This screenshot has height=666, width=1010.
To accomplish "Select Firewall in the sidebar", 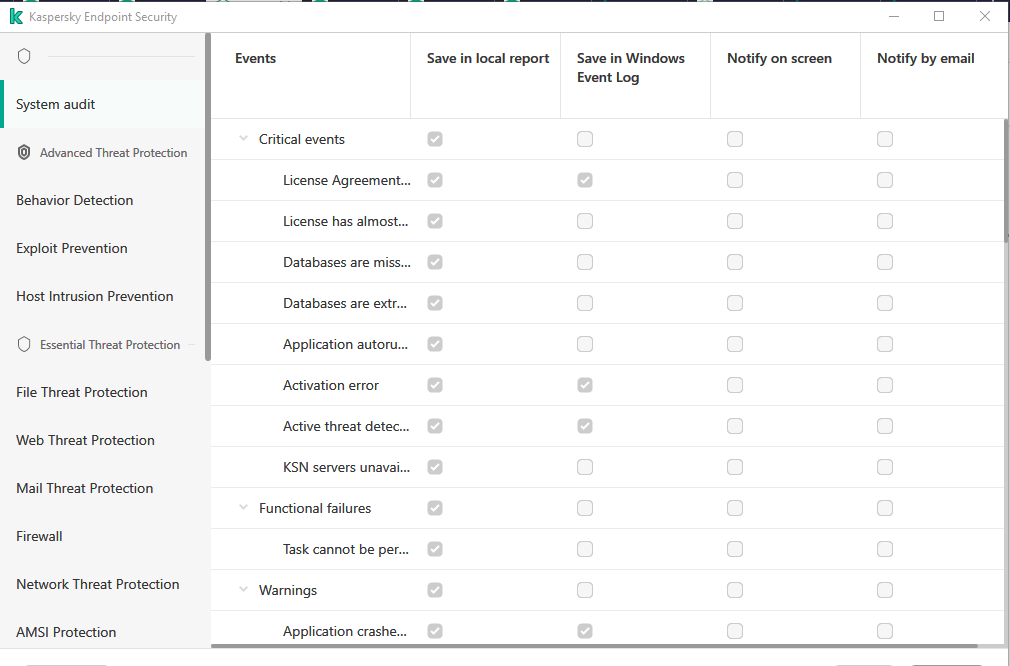I will click(39, 536).
